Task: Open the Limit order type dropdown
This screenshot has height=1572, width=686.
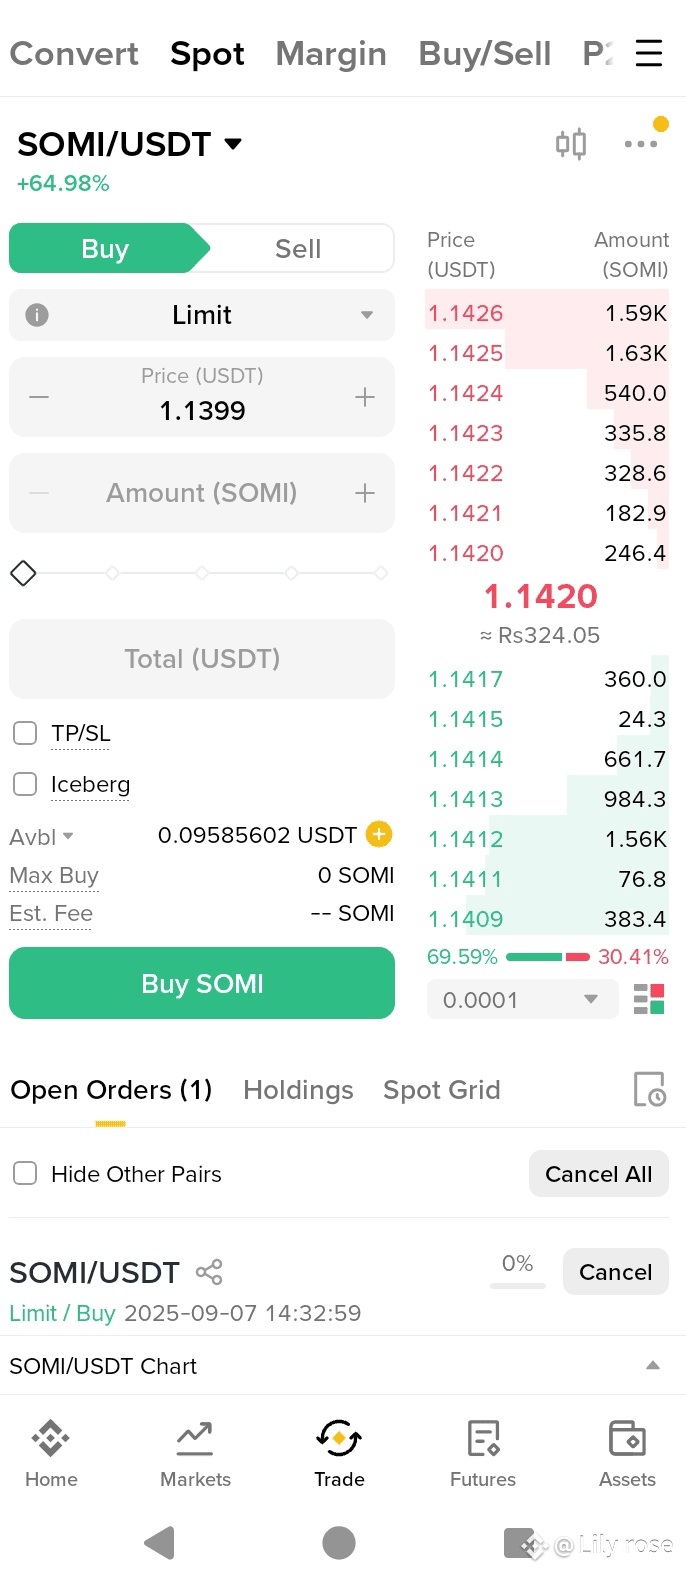Action: [202, 315]
